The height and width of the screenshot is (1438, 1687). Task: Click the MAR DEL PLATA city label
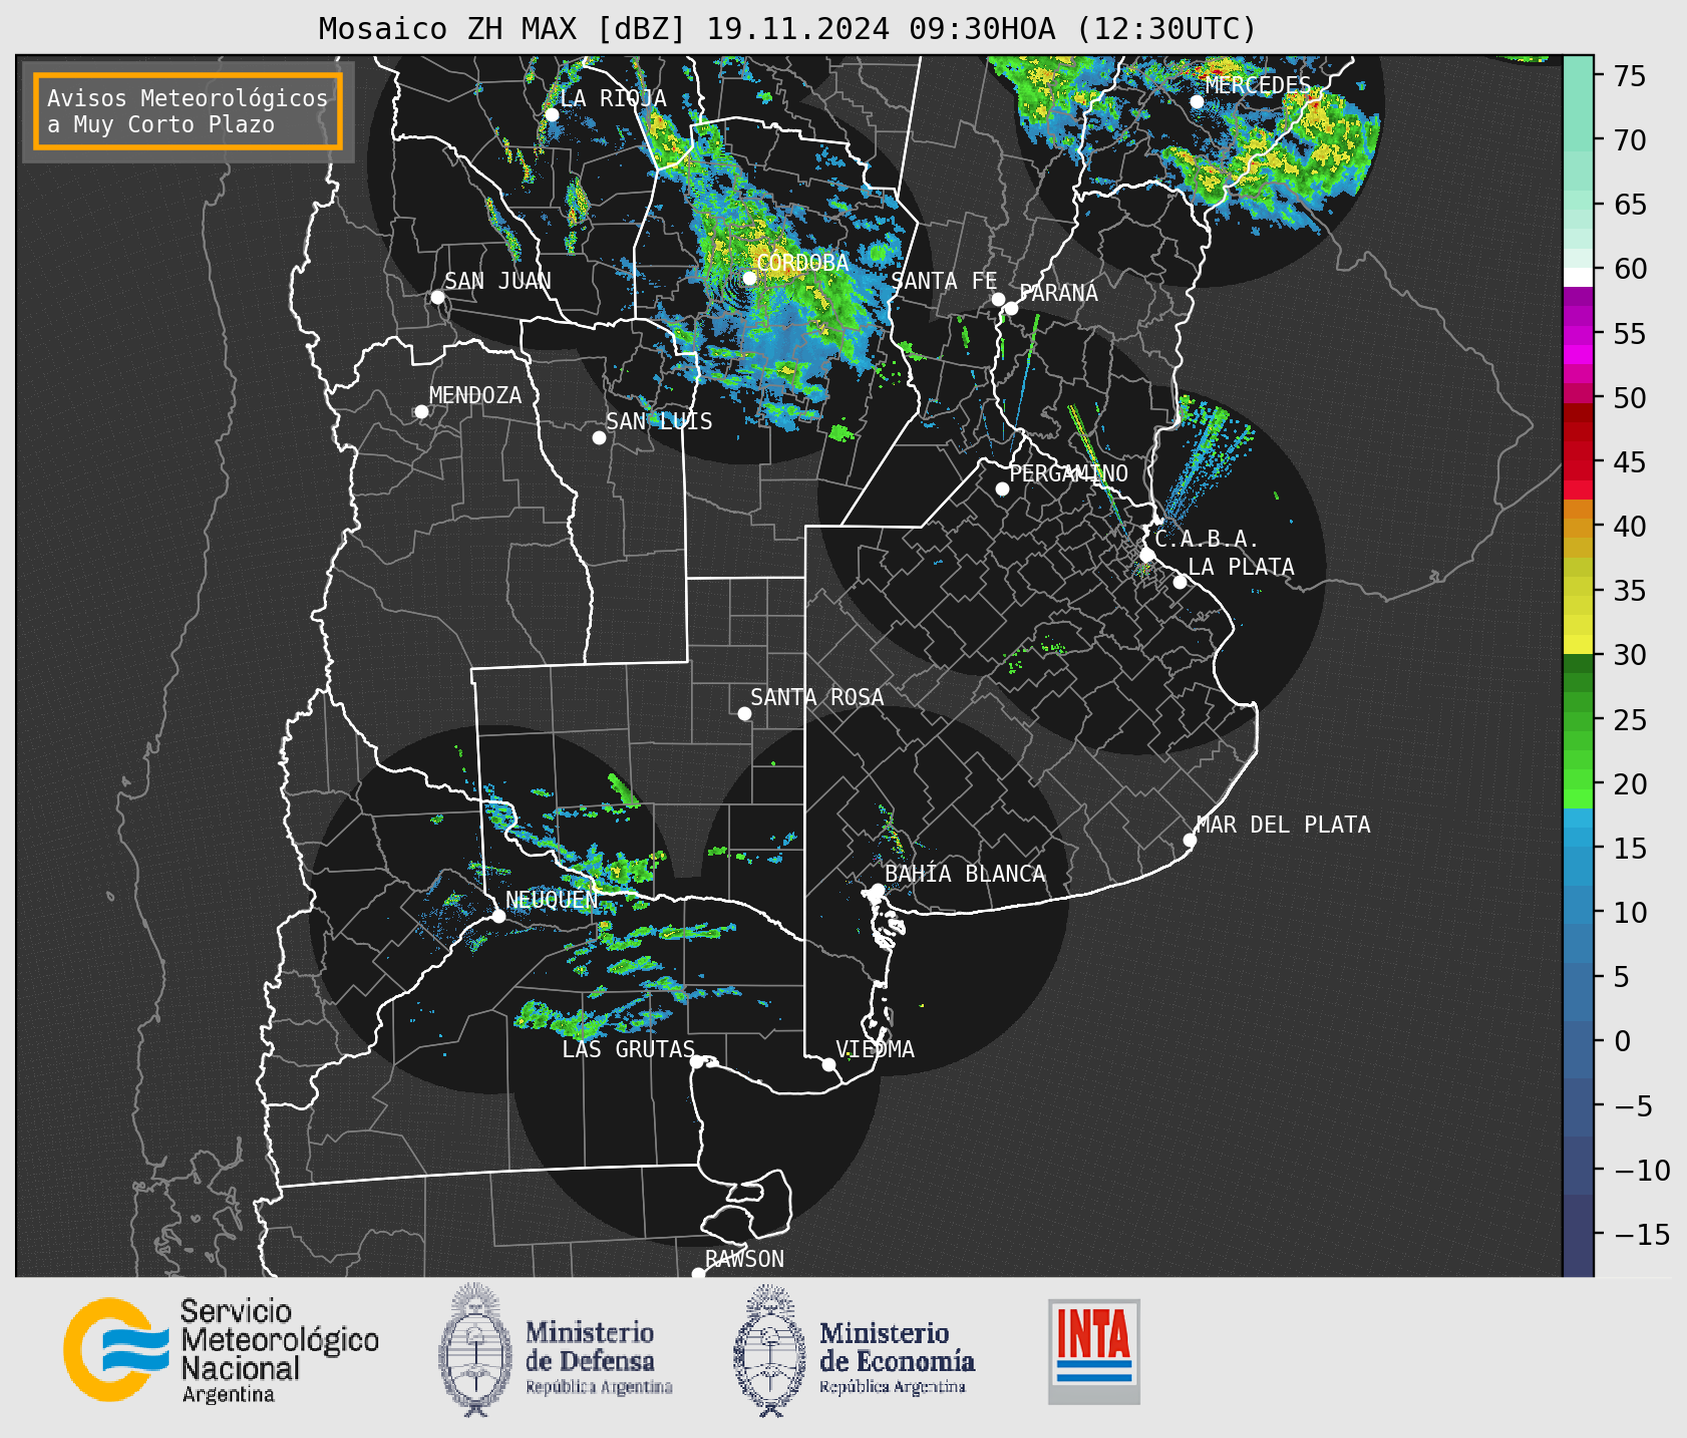click(x=1283, y=825)
